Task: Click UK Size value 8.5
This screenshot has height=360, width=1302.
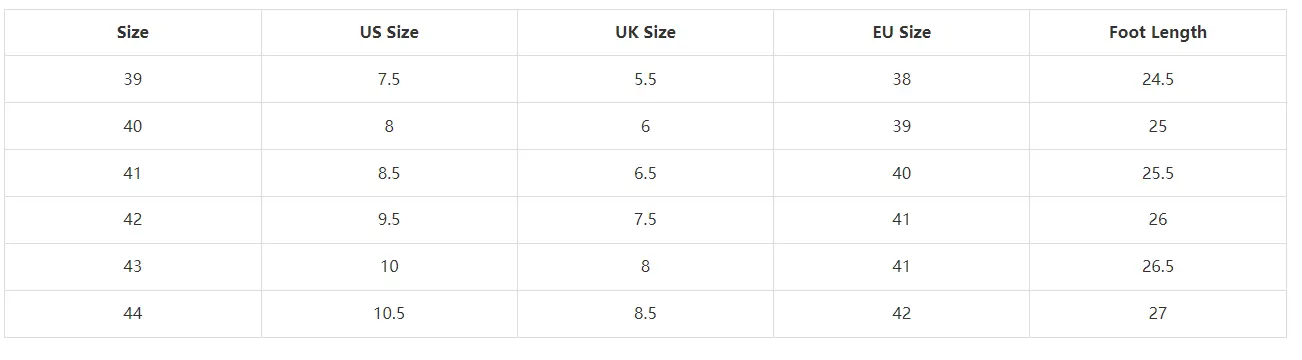Action: [645, 313]
